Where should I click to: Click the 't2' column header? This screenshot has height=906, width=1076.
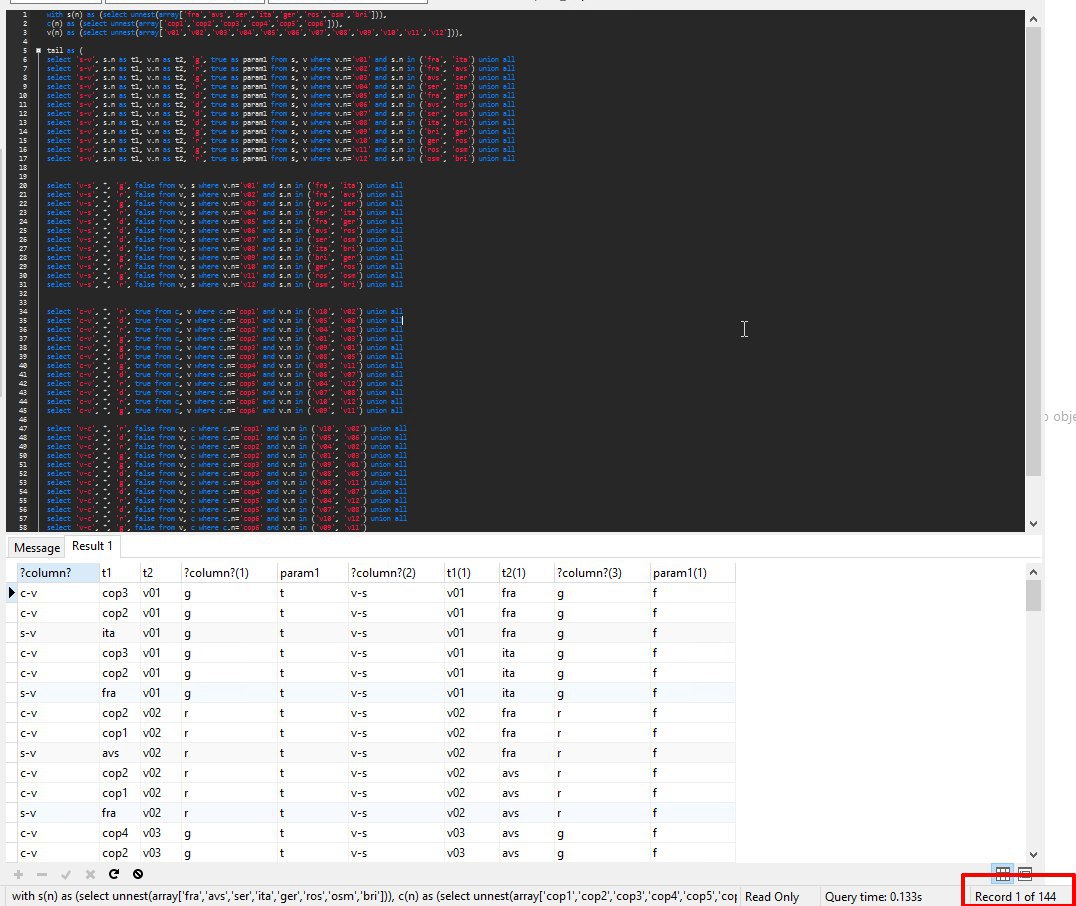point(161,572)
